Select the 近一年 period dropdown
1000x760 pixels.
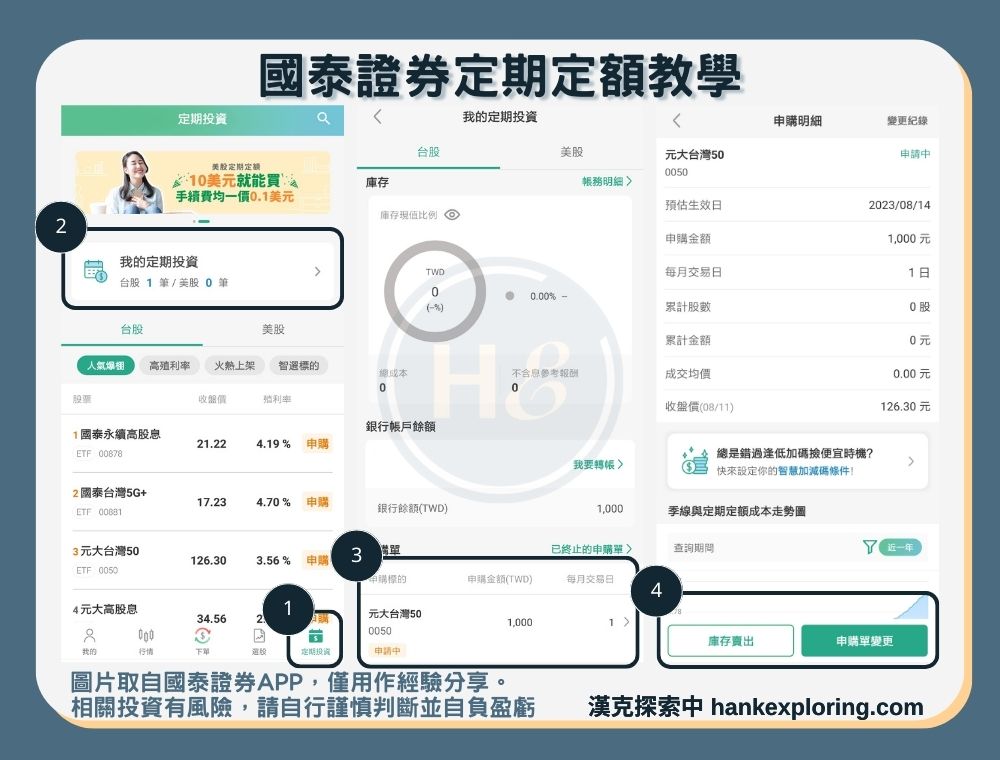click(x=901, y=547)
